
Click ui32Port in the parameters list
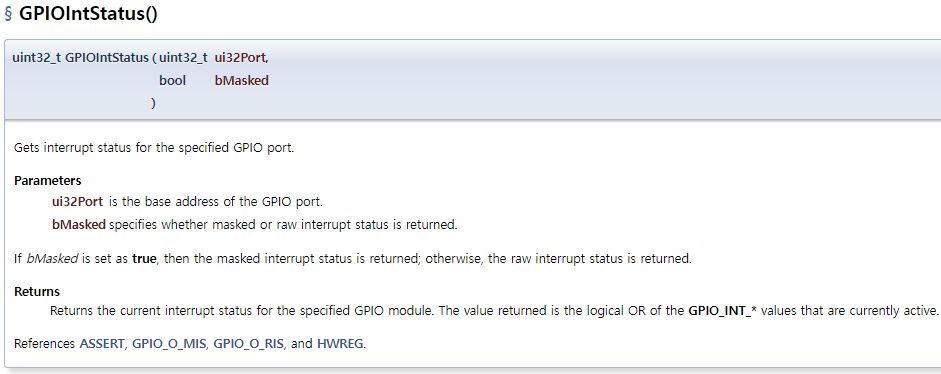click(78, 202)
